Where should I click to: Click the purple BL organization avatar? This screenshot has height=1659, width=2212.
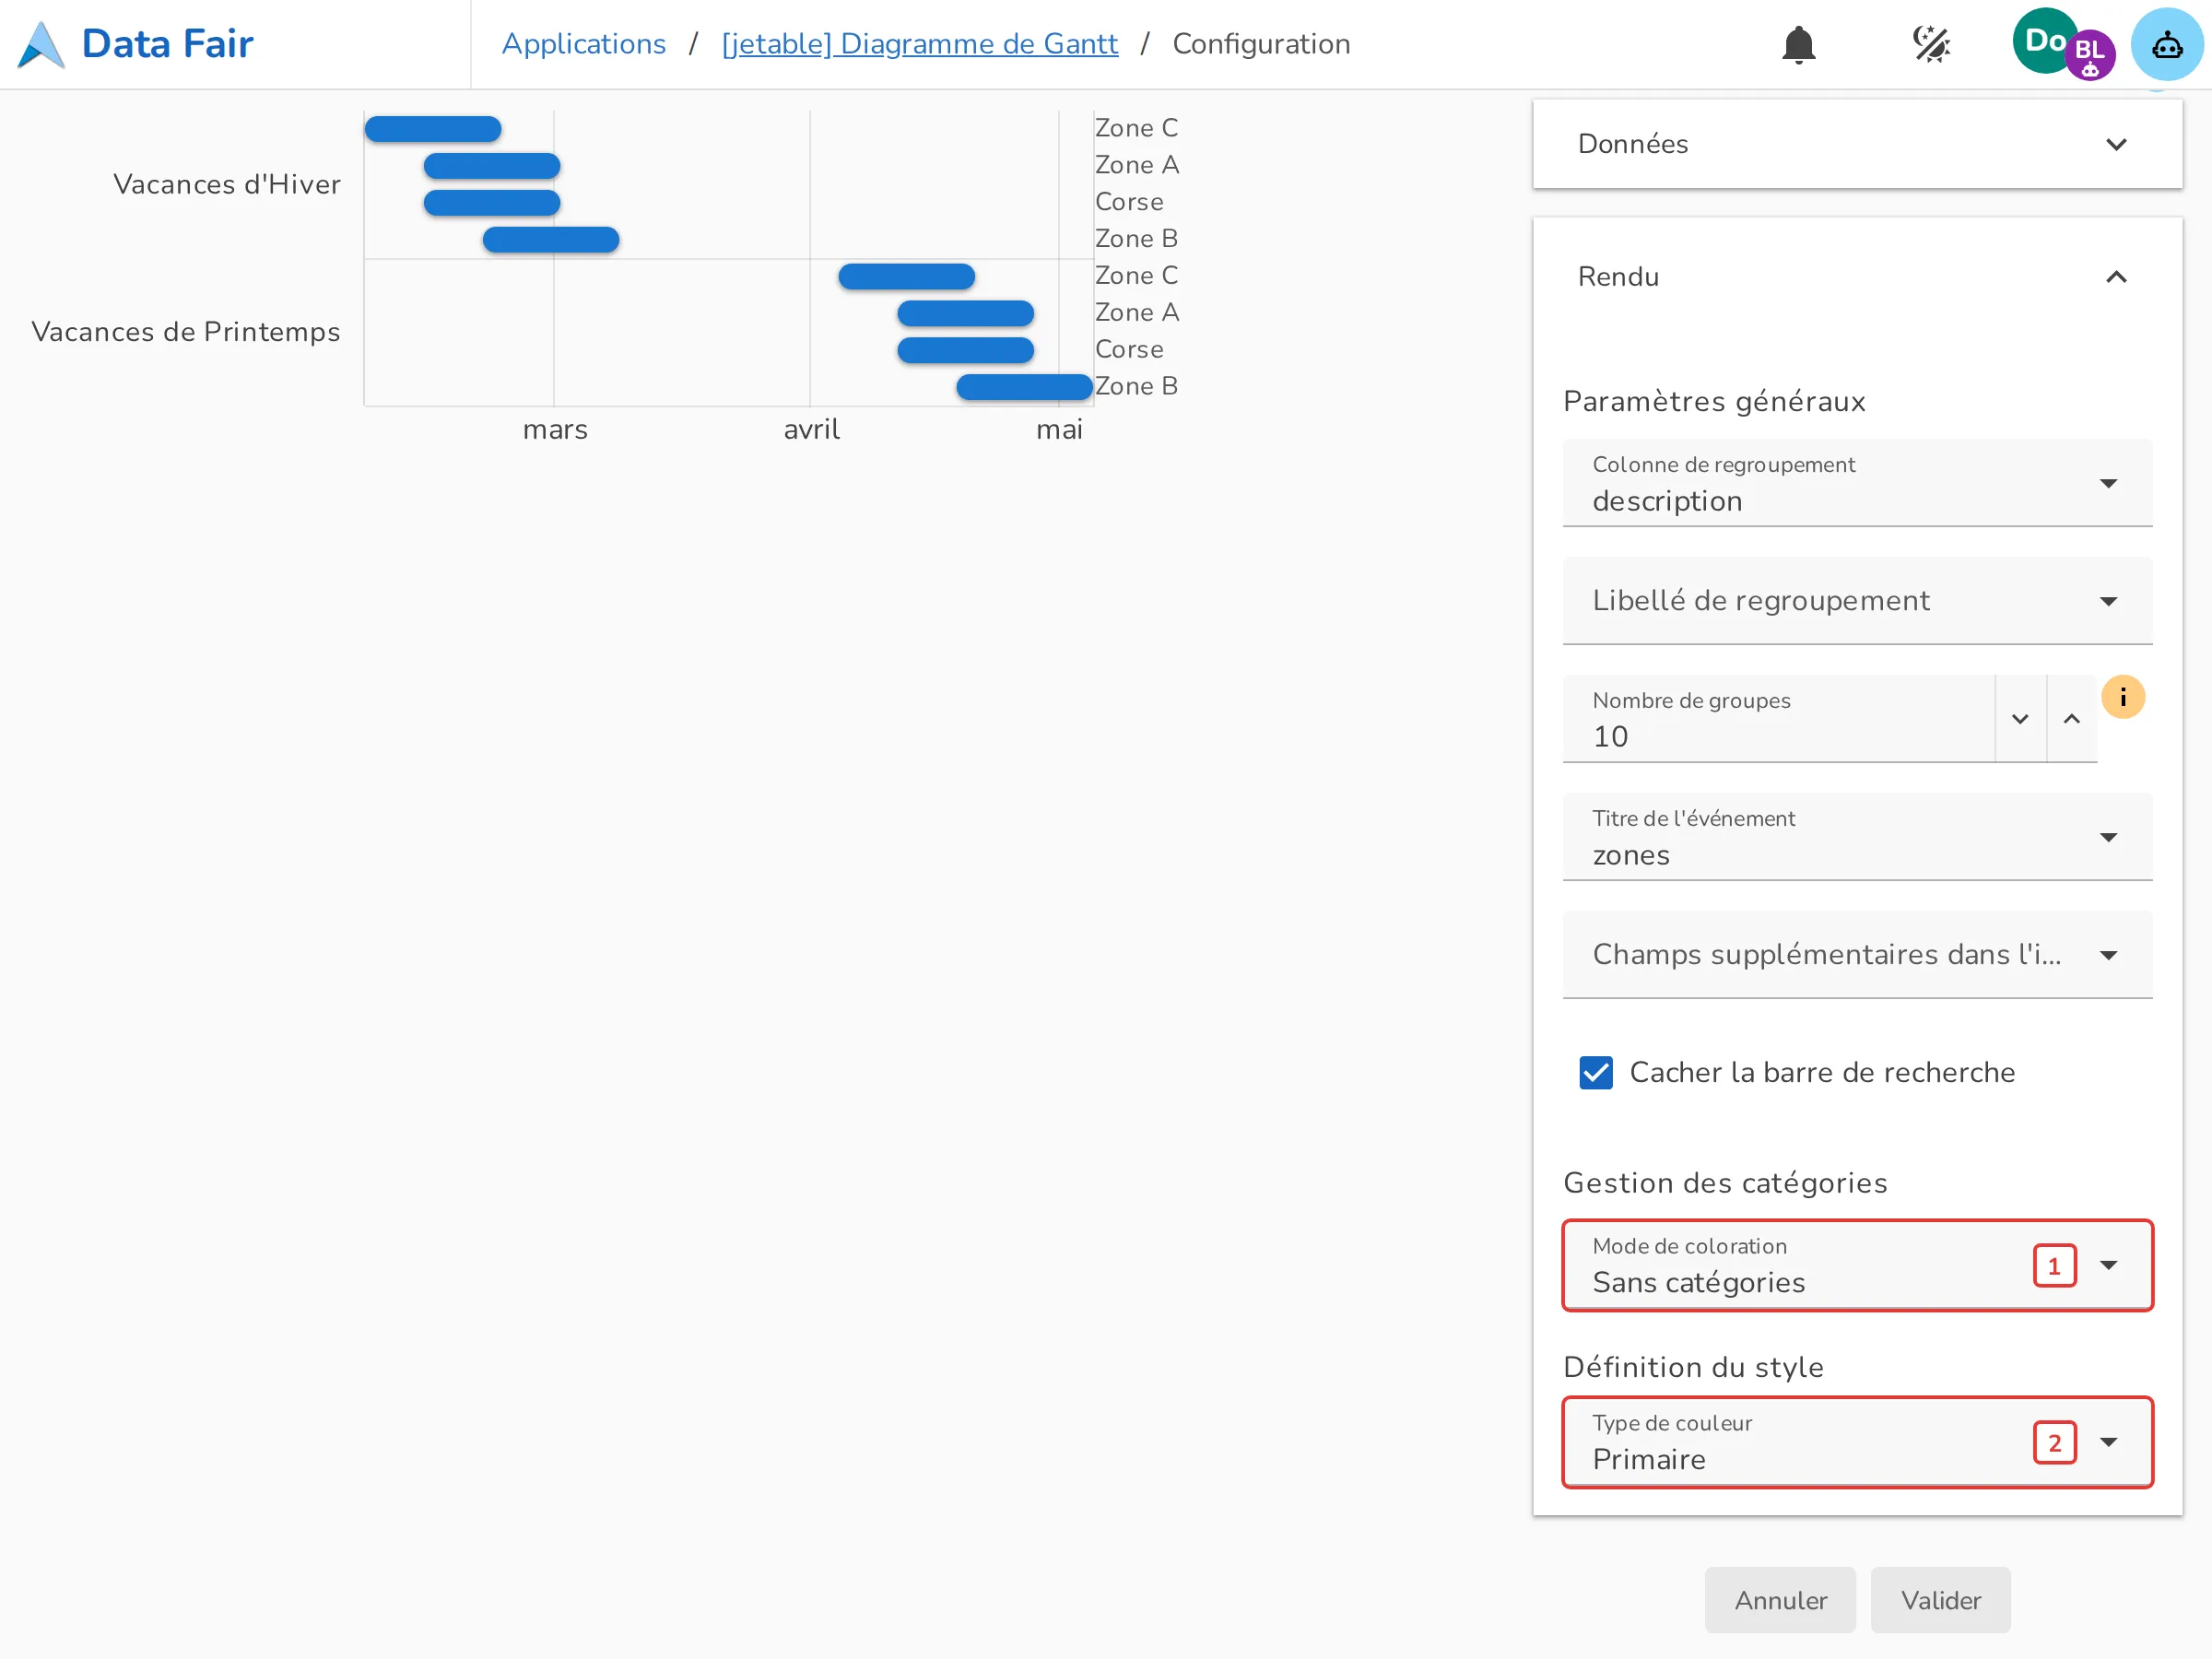click(x=2089, y=55)
